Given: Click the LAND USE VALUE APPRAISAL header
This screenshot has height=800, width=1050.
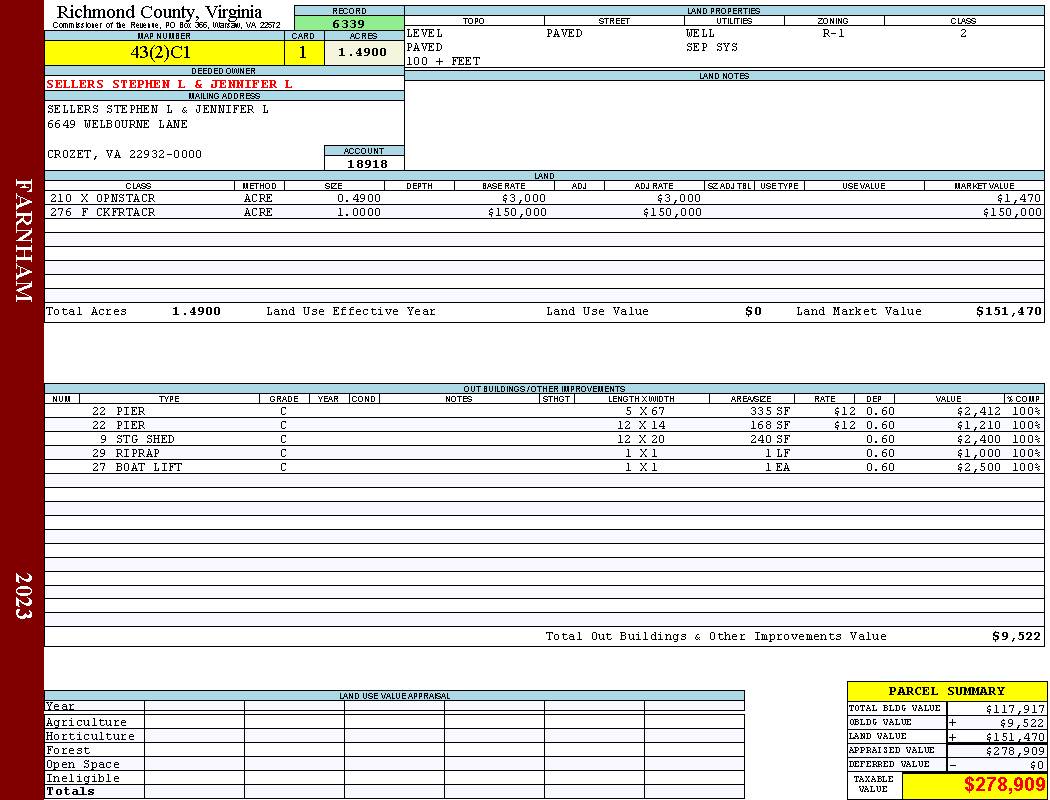Looking at the screenshot, I should pyautogui.click(x=394, y=696).
